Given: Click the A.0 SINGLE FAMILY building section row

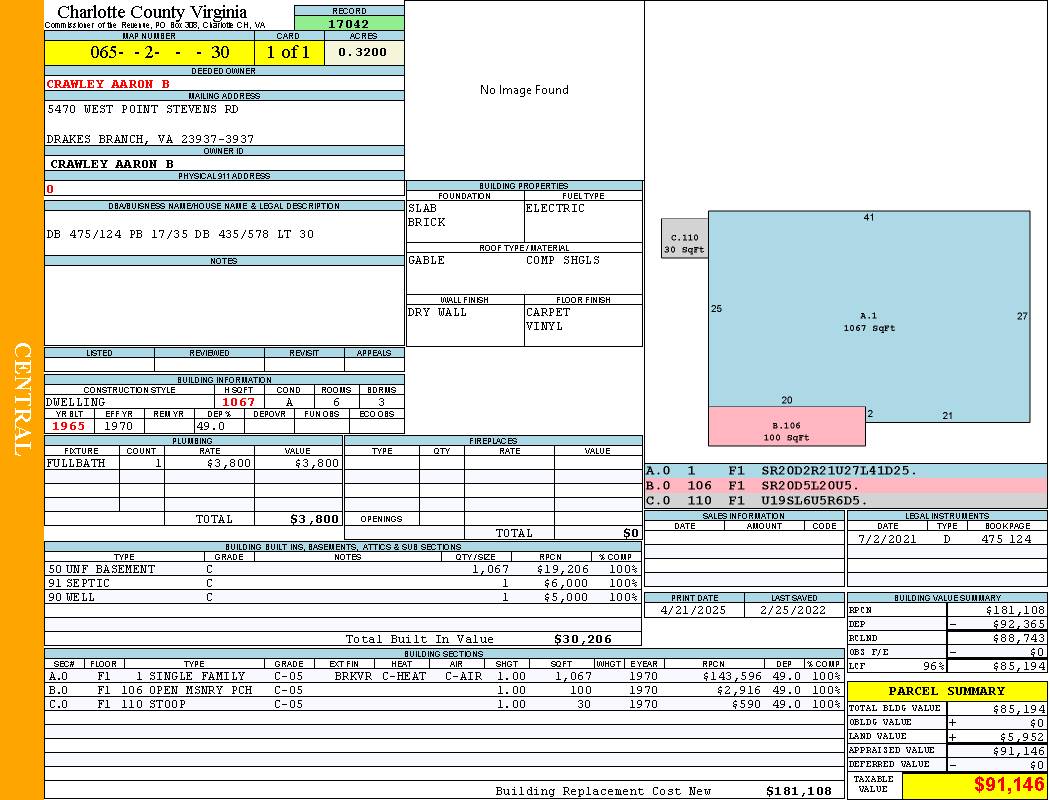Looking at the screenshot, I should [x=442, y=676].
